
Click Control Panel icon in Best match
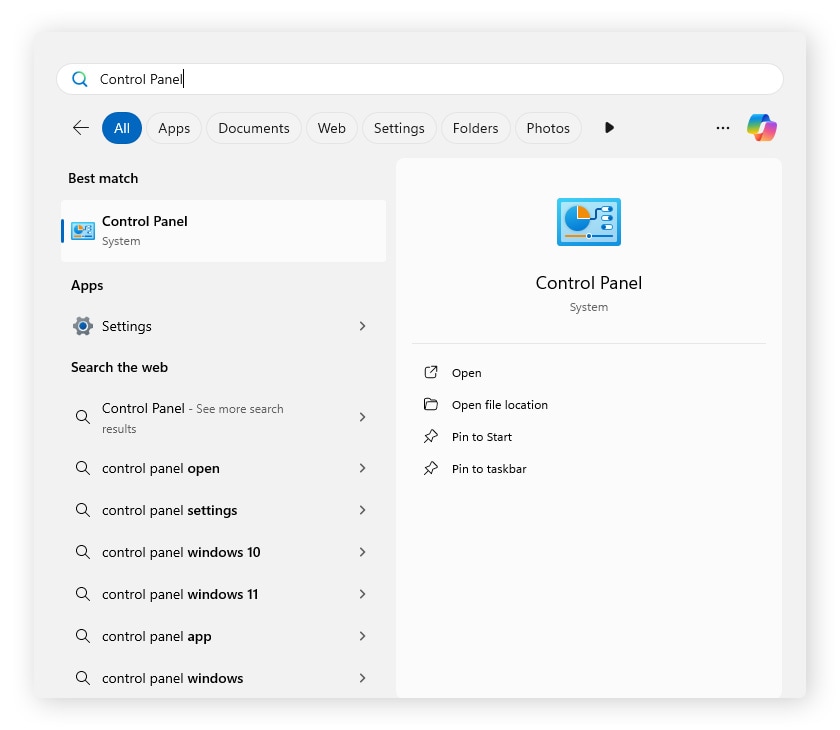[x=83, y=231]
